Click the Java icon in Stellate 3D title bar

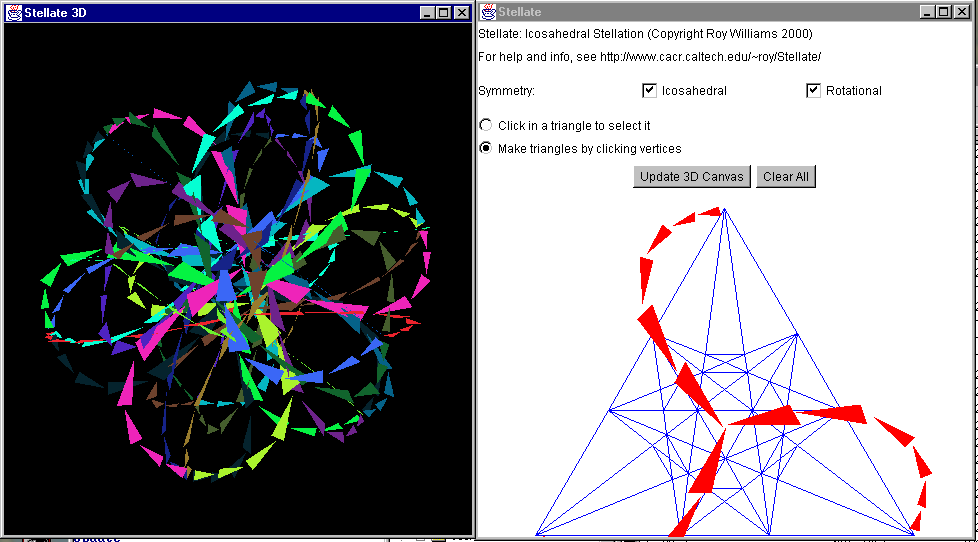pyautogui.click(x=13, y=12)
